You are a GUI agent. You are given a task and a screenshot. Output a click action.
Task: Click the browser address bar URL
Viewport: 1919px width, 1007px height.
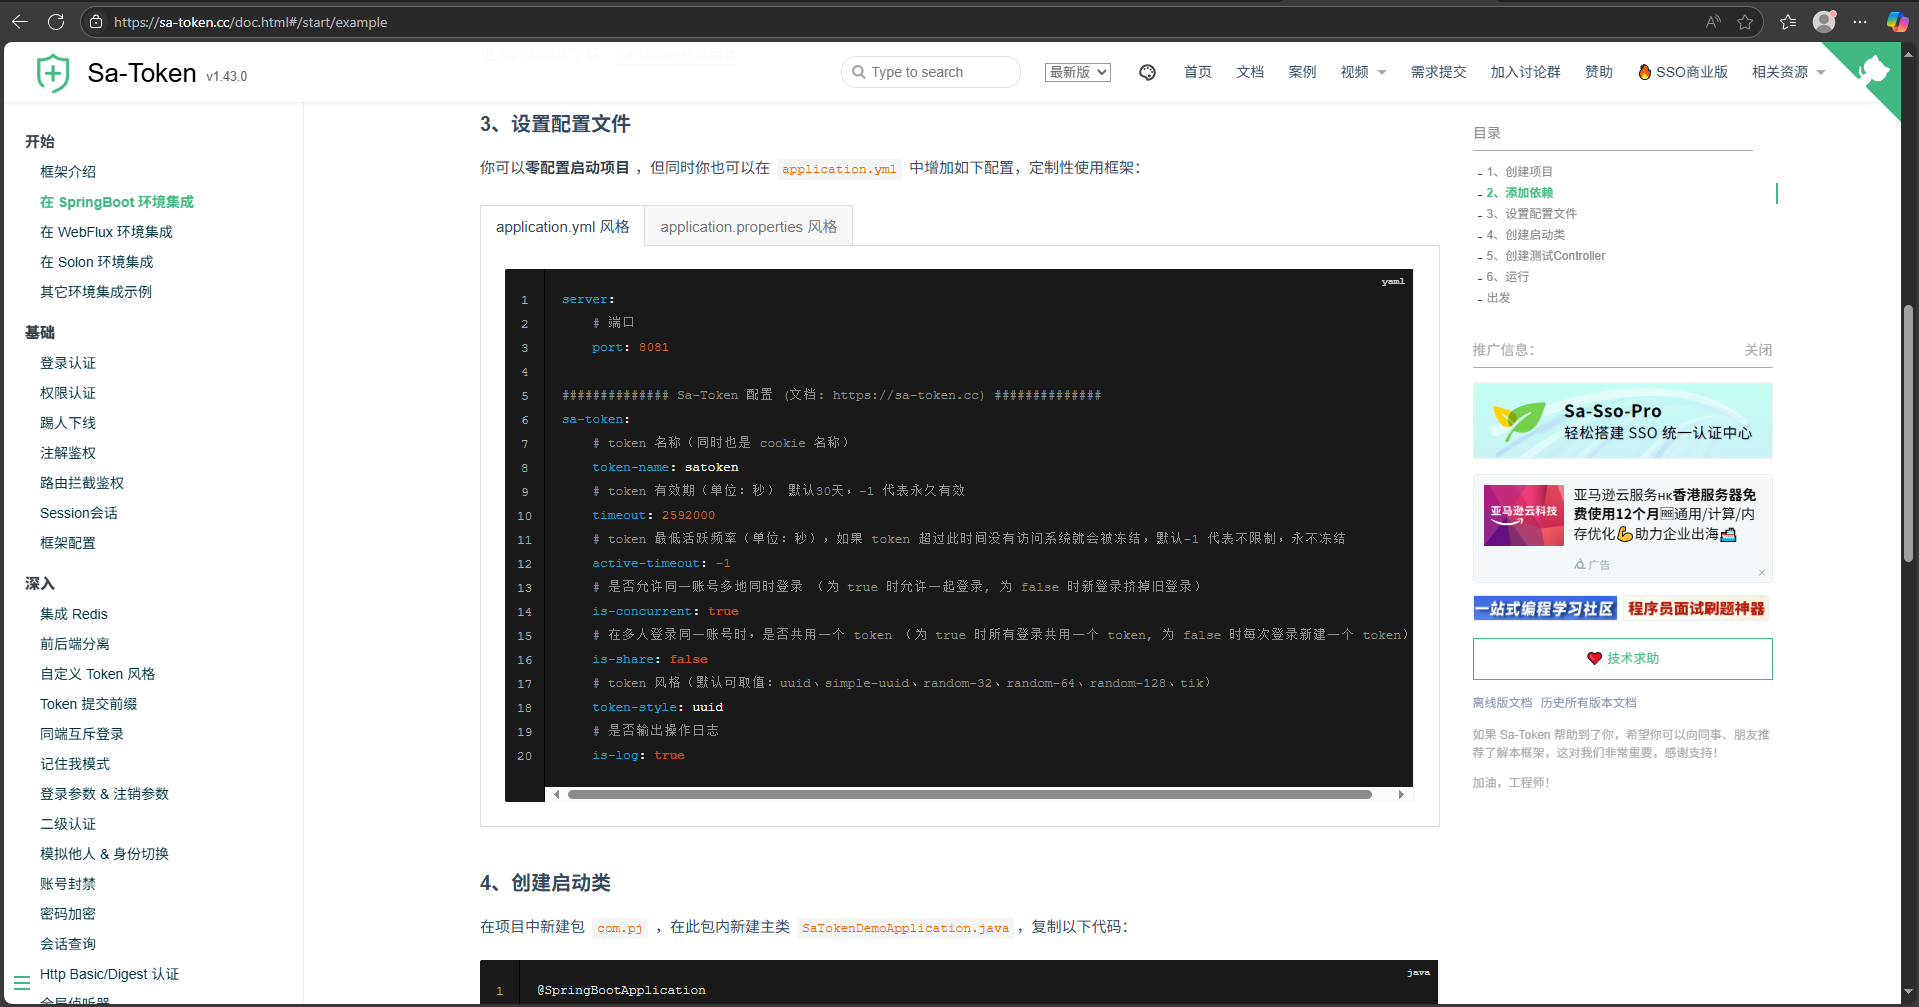(x=250, y=22)
